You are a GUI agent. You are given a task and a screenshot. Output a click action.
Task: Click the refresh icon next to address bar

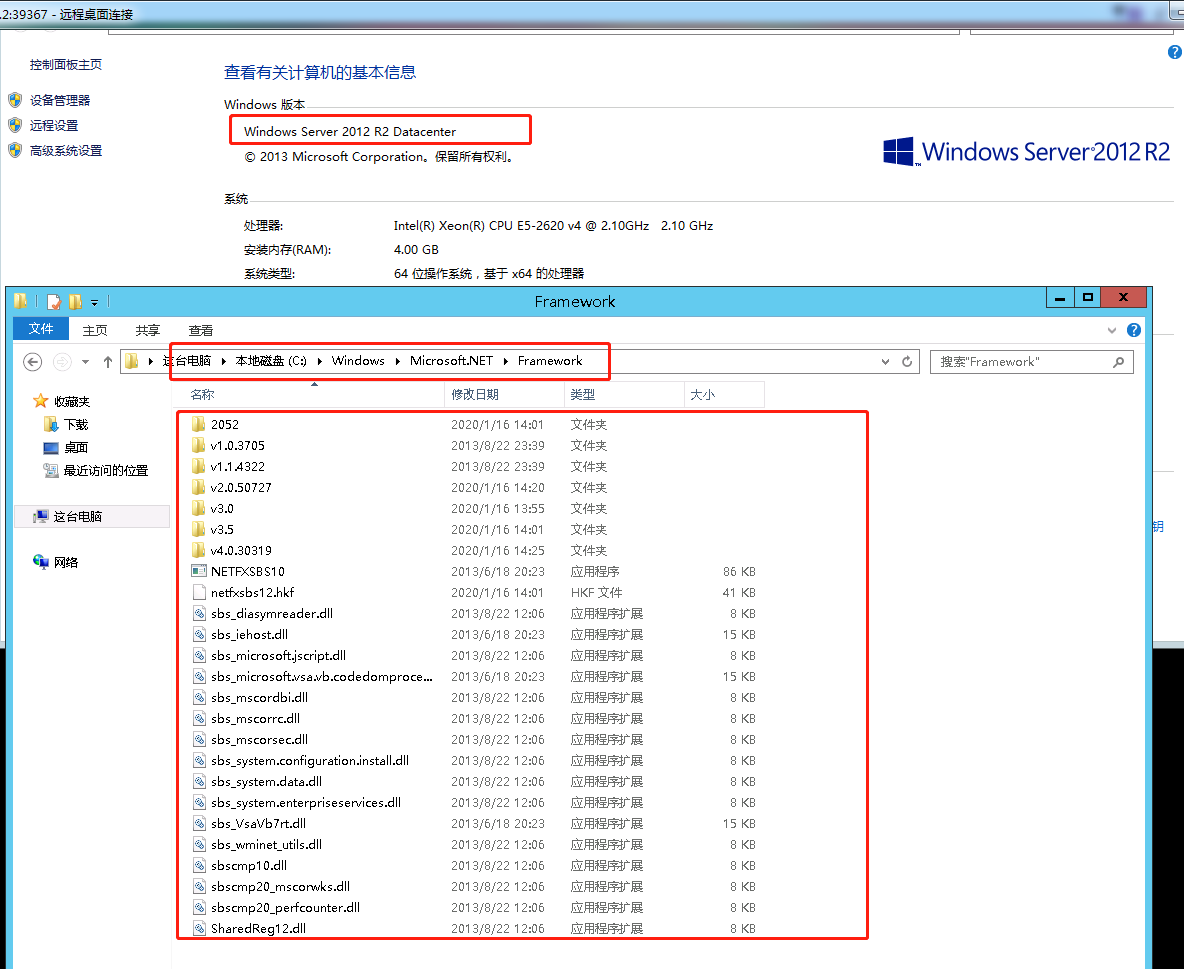[906, 361]
